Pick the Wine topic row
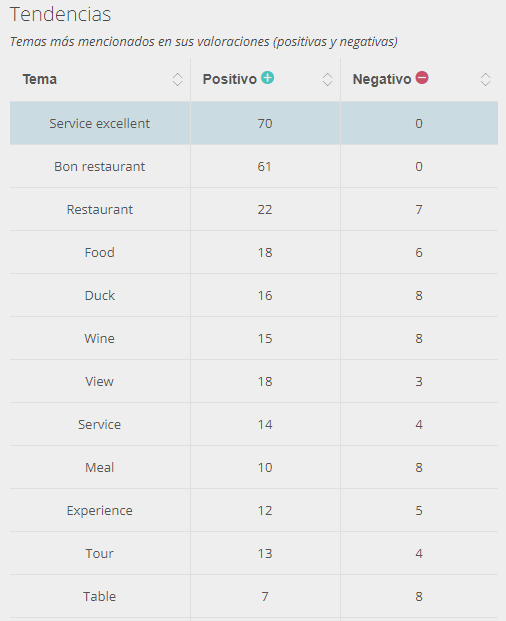This screenshot has width=506, height=621. pyautogui.click(x=254, y=338)
